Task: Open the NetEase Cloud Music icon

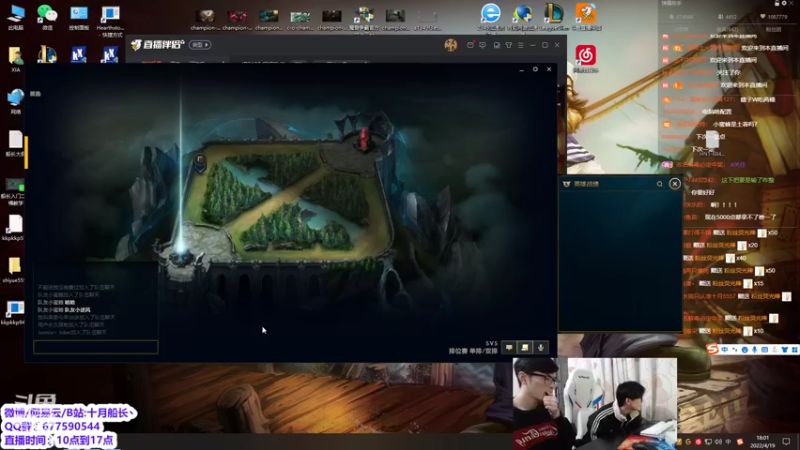Action: pyautogui.click(x=586, y=58)
